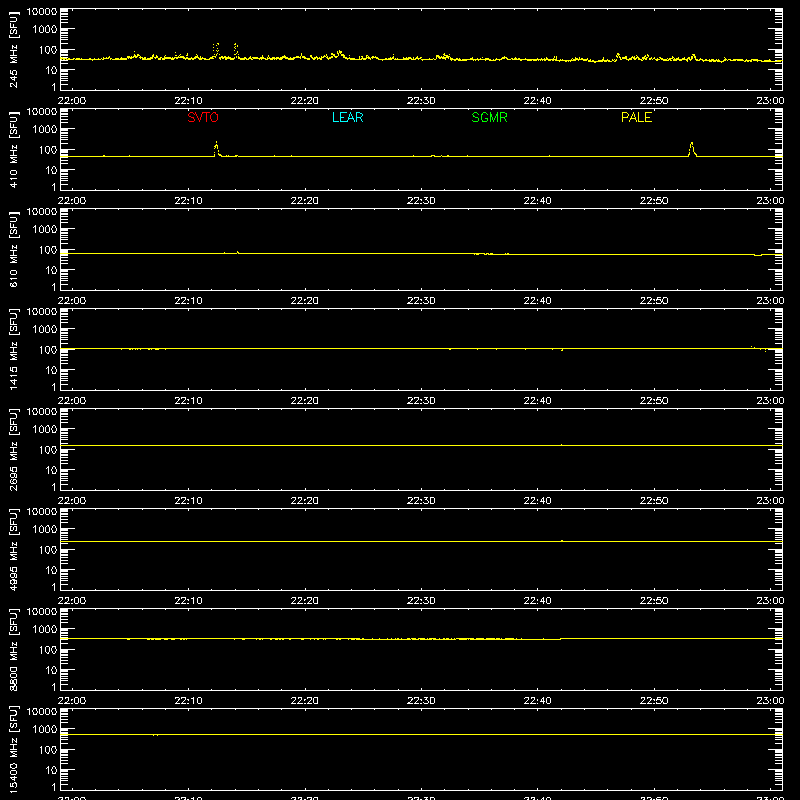Select 22:10 label under the 410 MHz plot
Screen dimensions: 800x800
pos(188,201)
